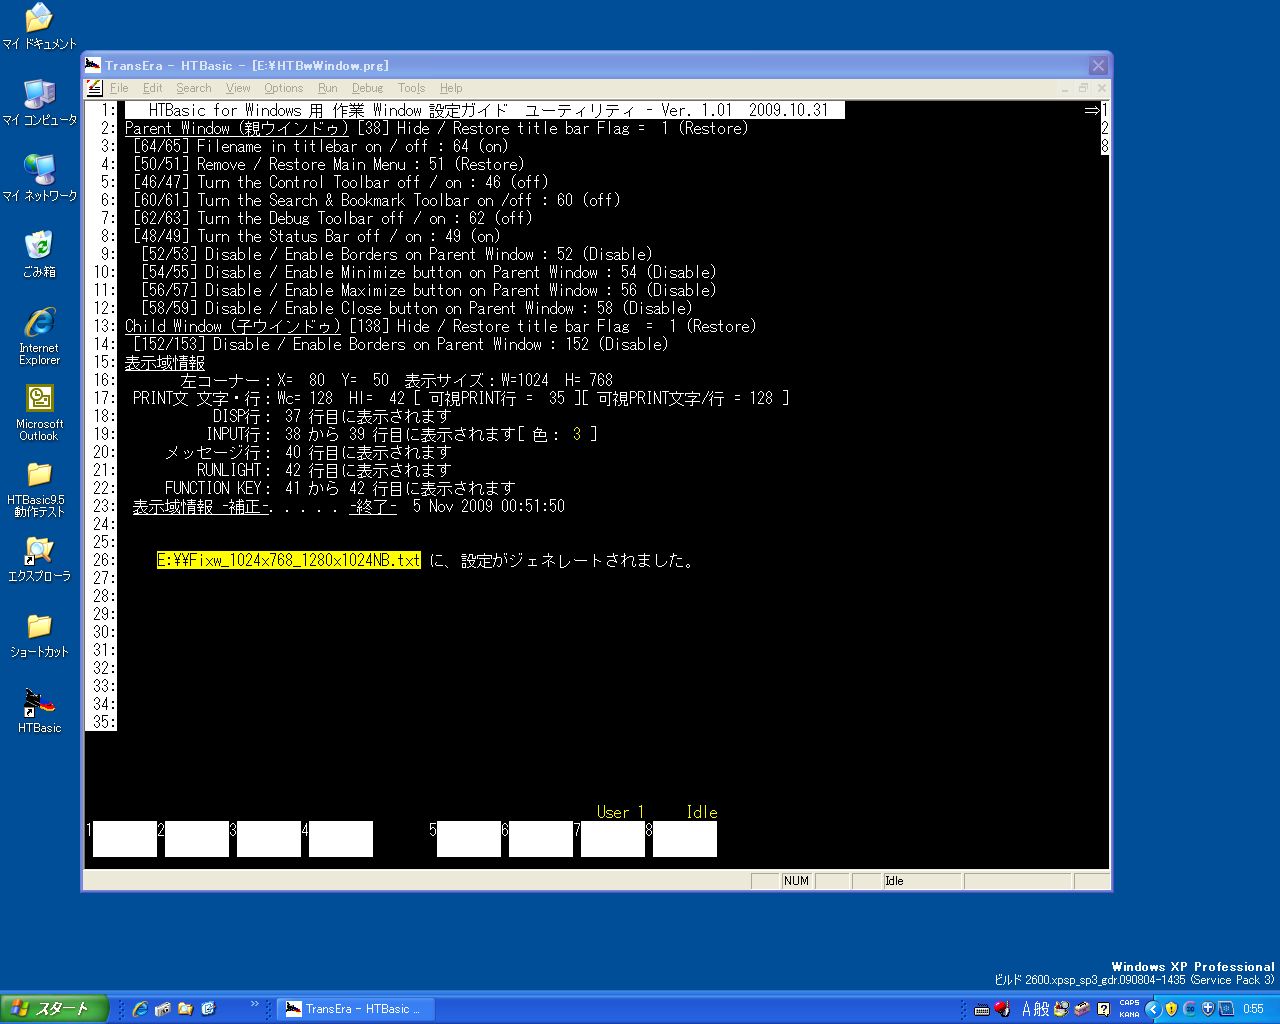Click the TransEra icon in the title bar
This screenshot has height=1024, width=1280.
[x=94, y=65]
